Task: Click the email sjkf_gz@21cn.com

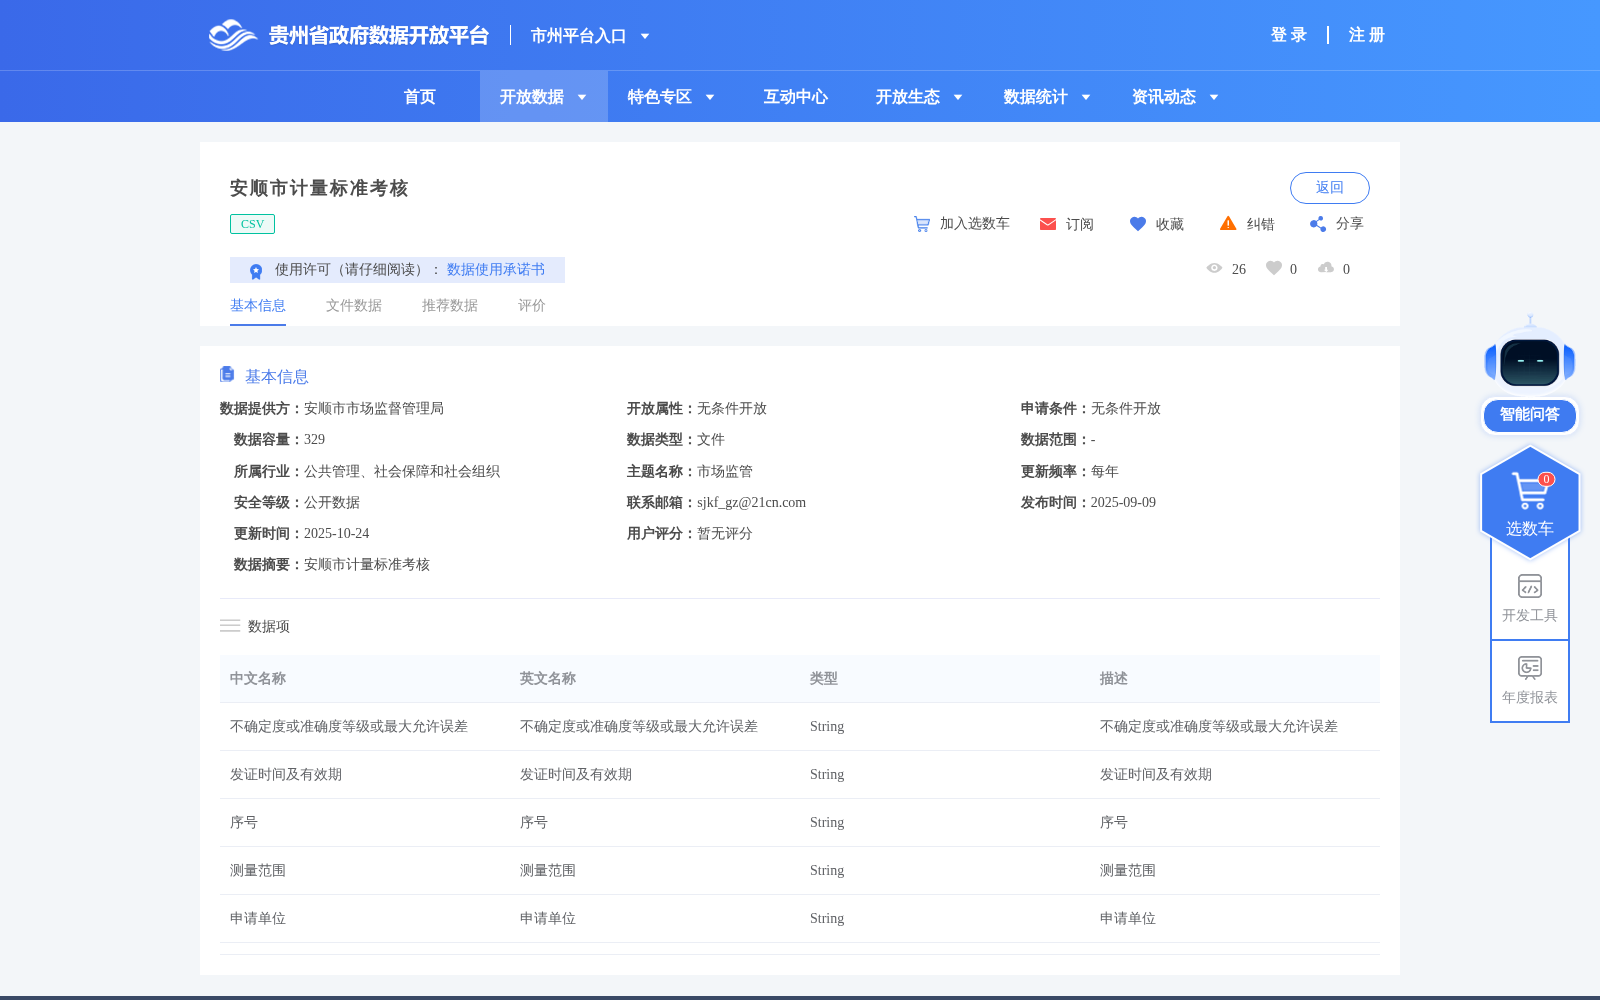Action: pos(751,503)
